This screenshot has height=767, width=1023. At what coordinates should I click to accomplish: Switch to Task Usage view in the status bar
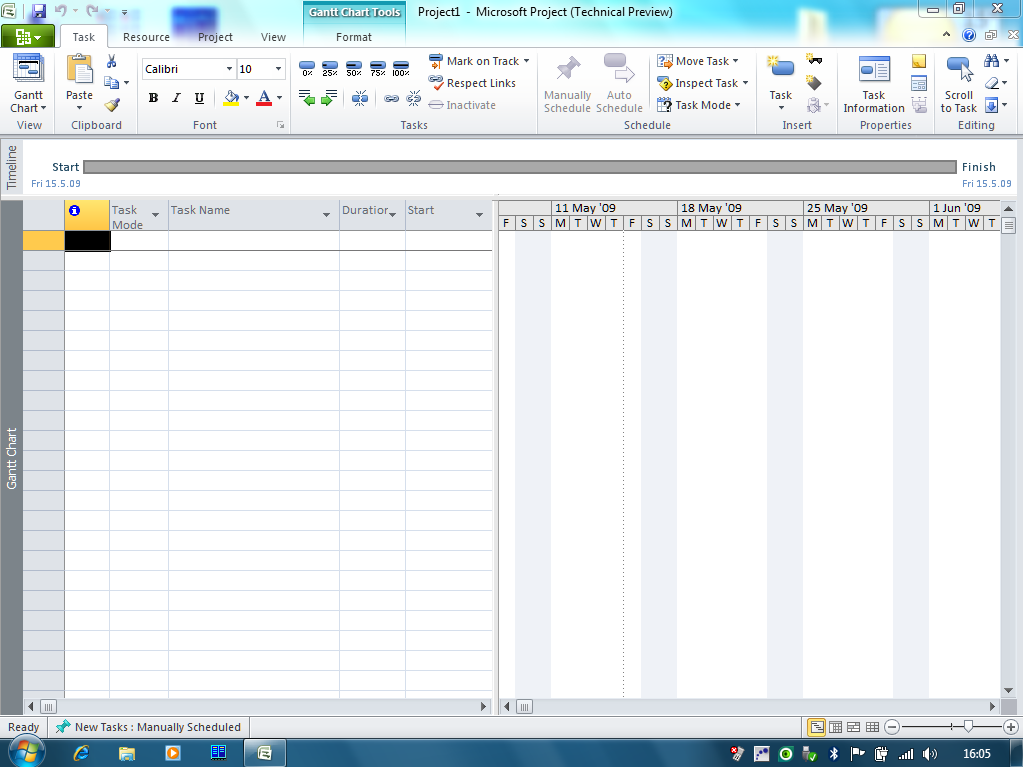[835, 727]
